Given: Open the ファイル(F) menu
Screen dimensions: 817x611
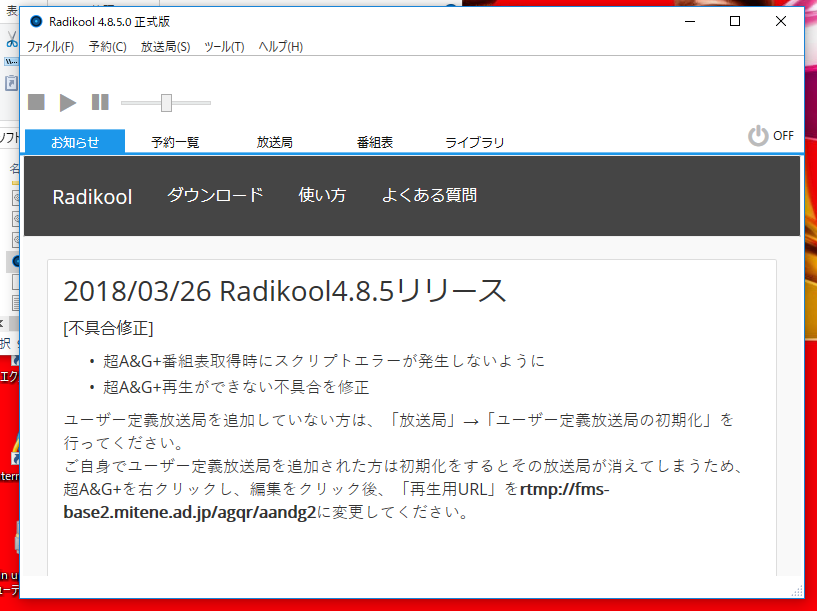Looking at the screenshot, I should tap(50, 47).
